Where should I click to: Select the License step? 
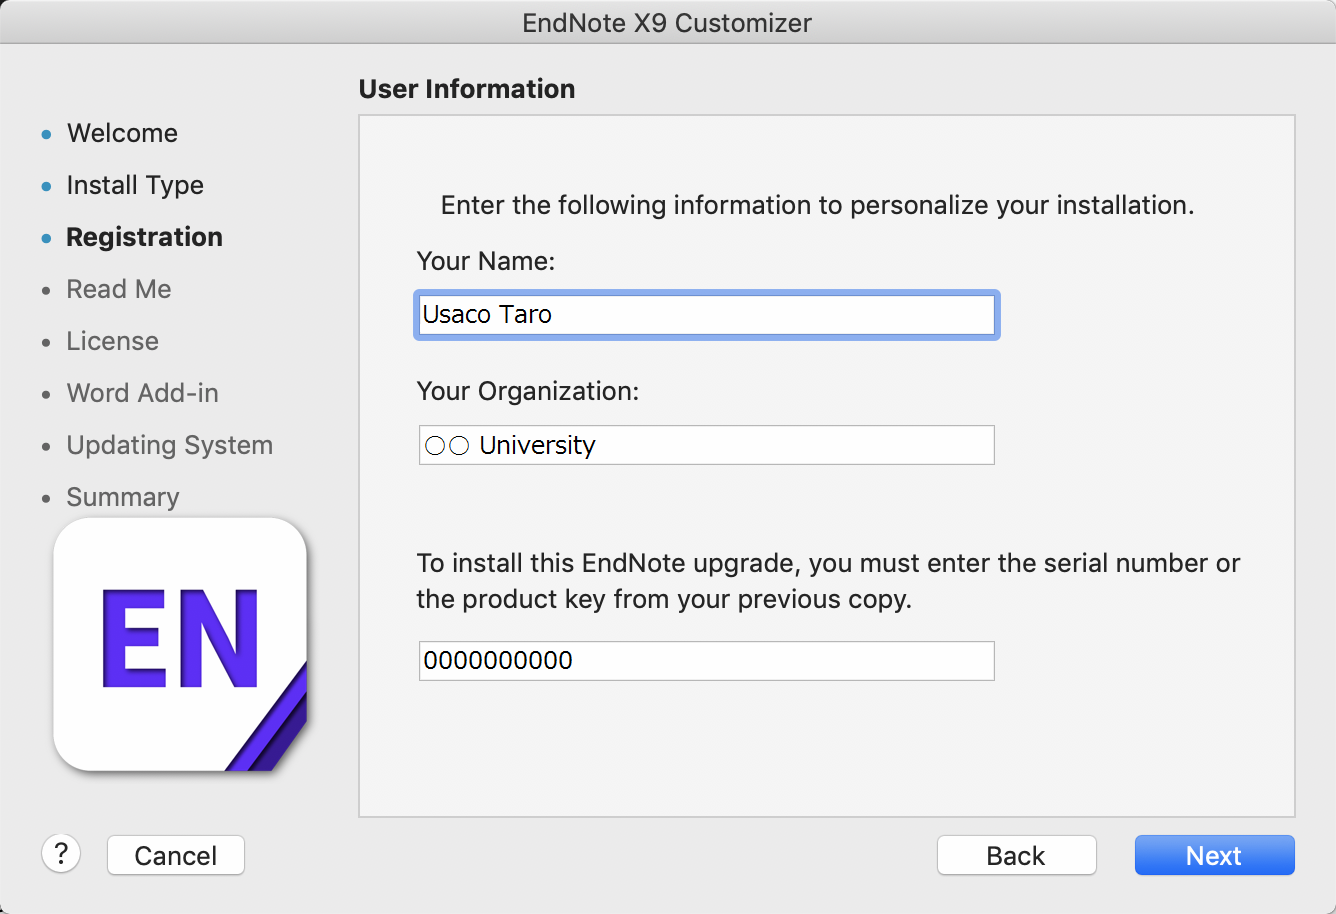[113, 341]
